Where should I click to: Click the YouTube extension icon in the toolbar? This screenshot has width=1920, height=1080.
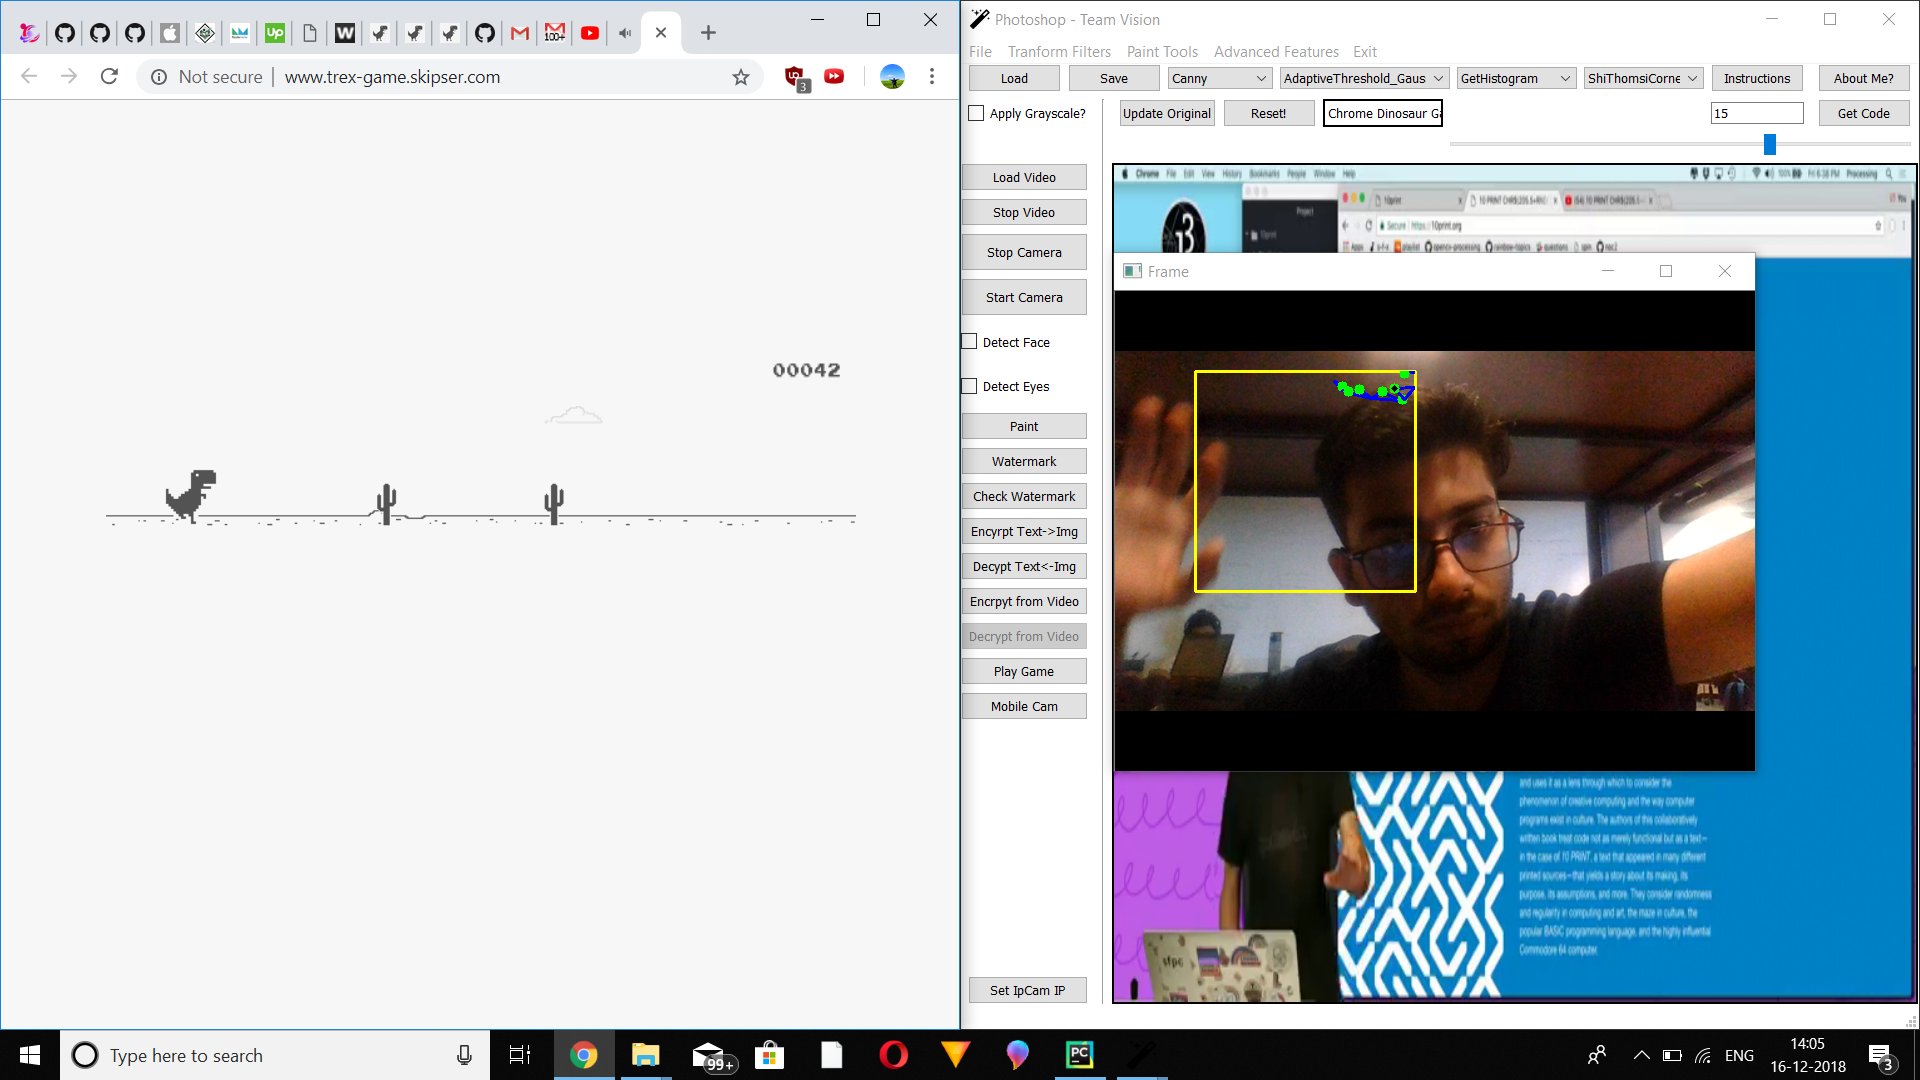pos(834,77)
